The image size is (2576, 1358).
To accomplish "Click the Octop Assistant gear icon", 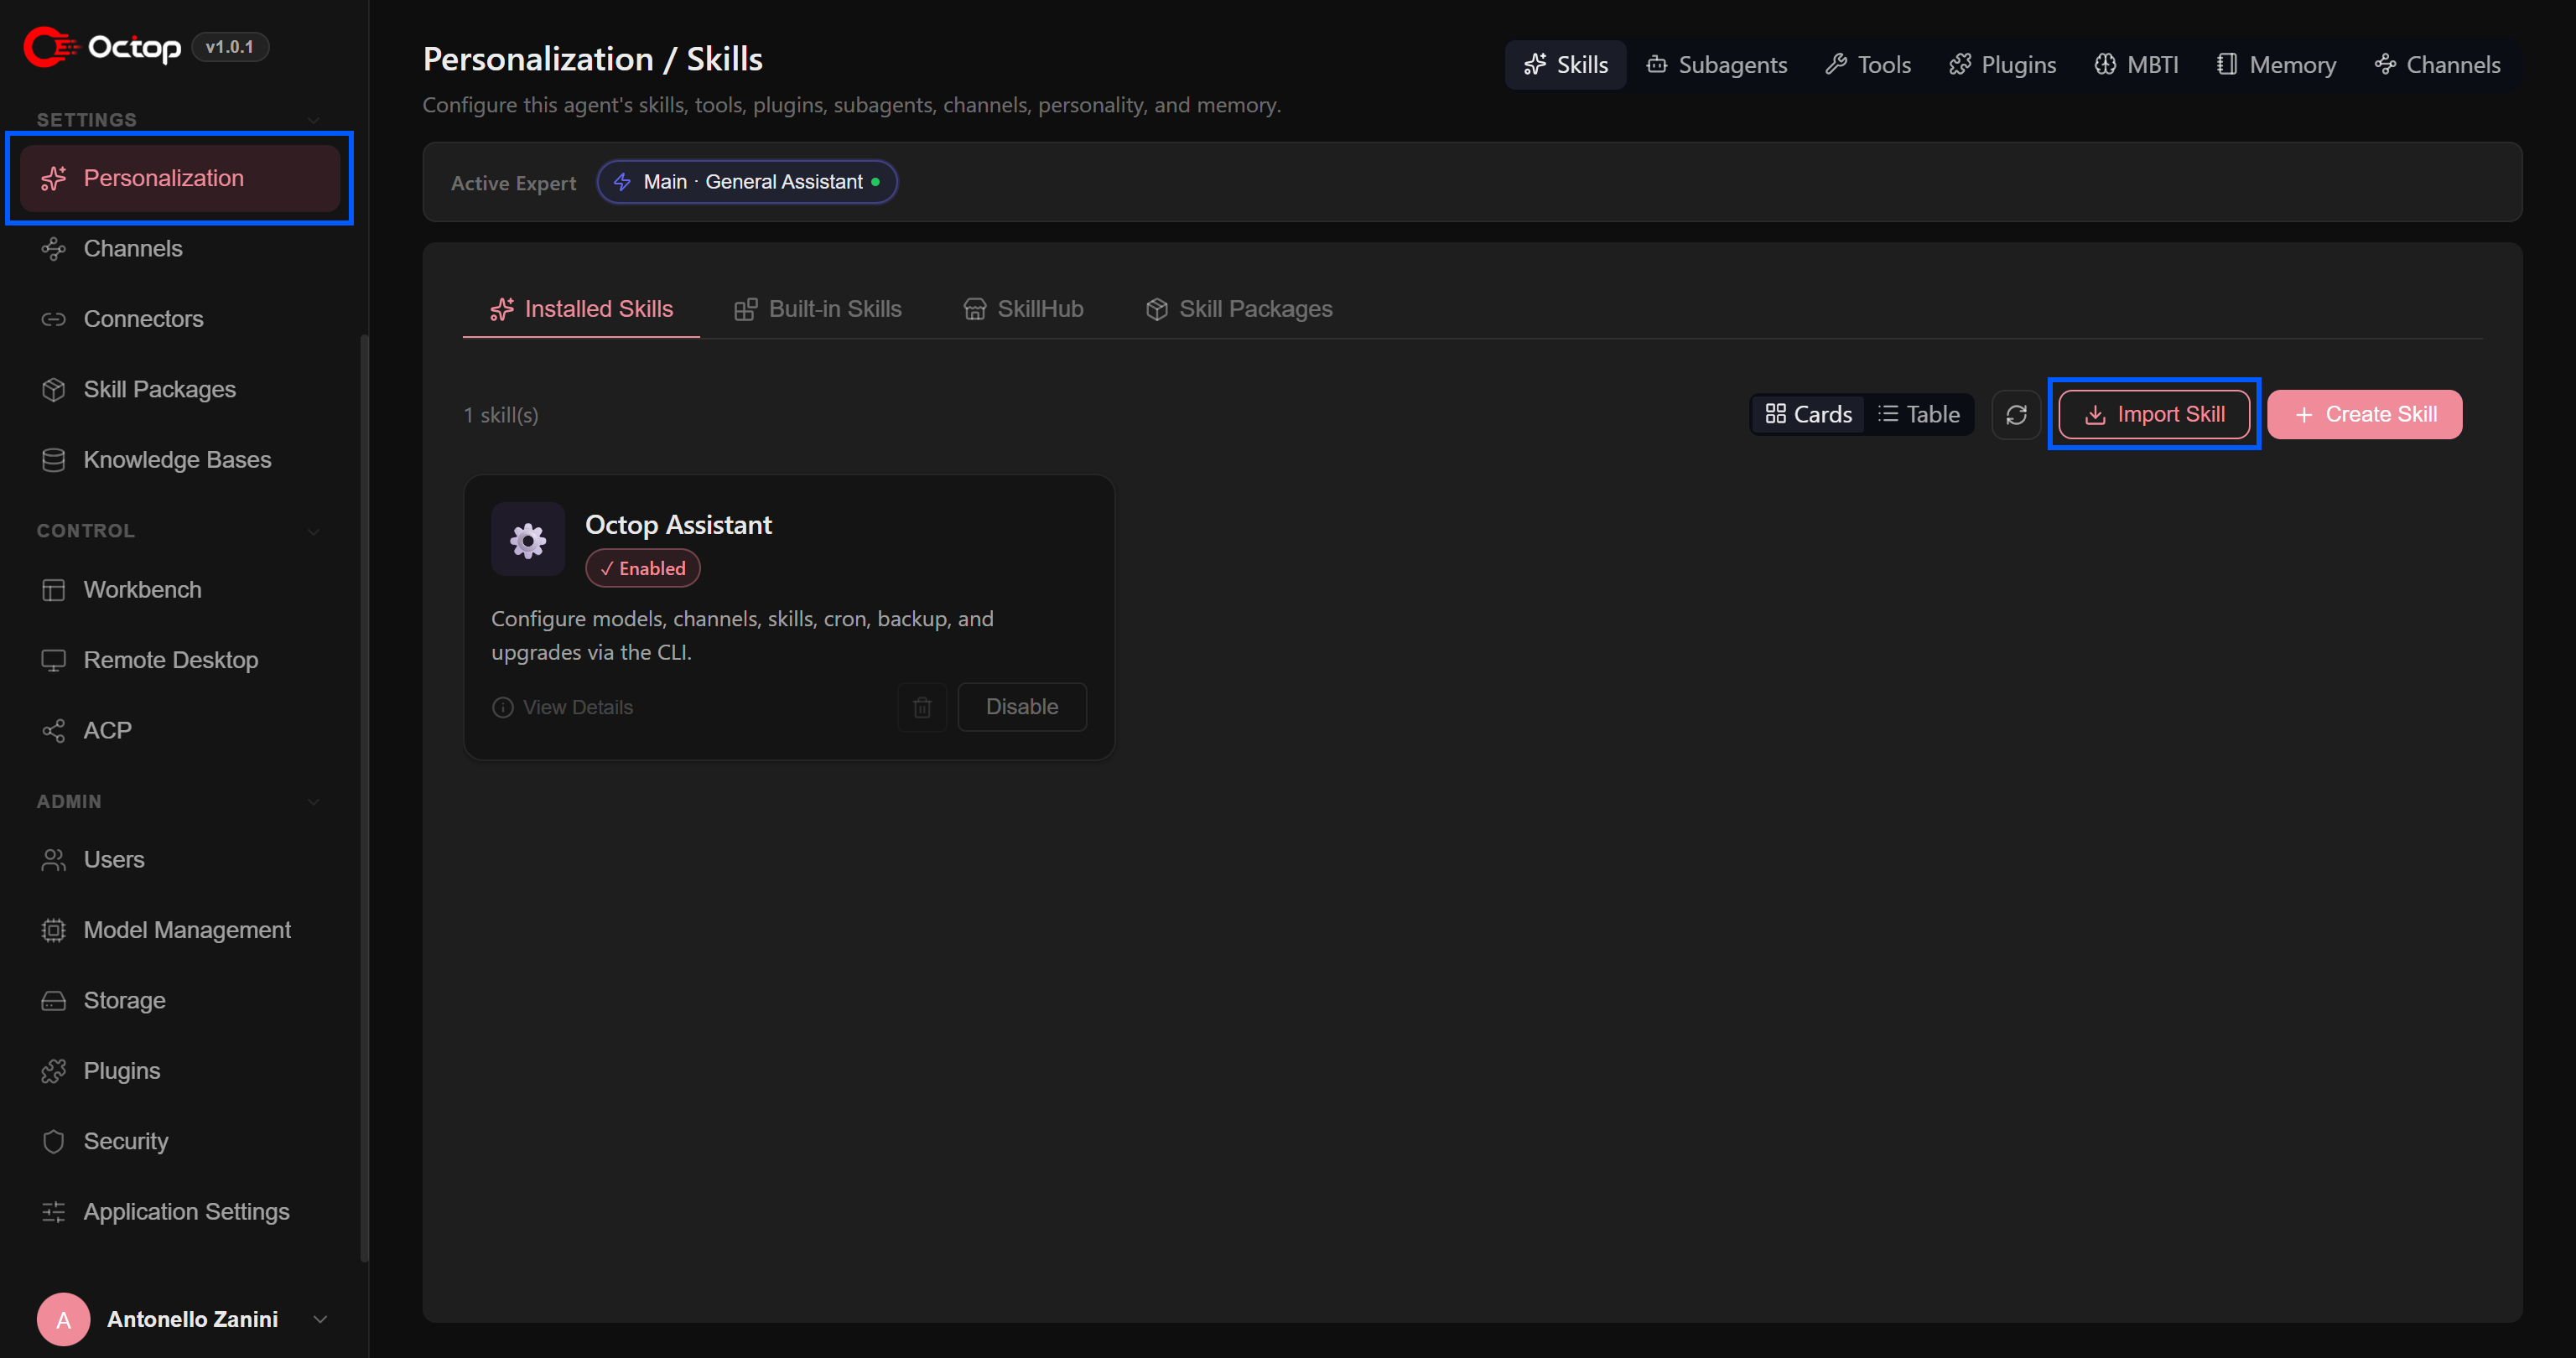I will point(528,540).
